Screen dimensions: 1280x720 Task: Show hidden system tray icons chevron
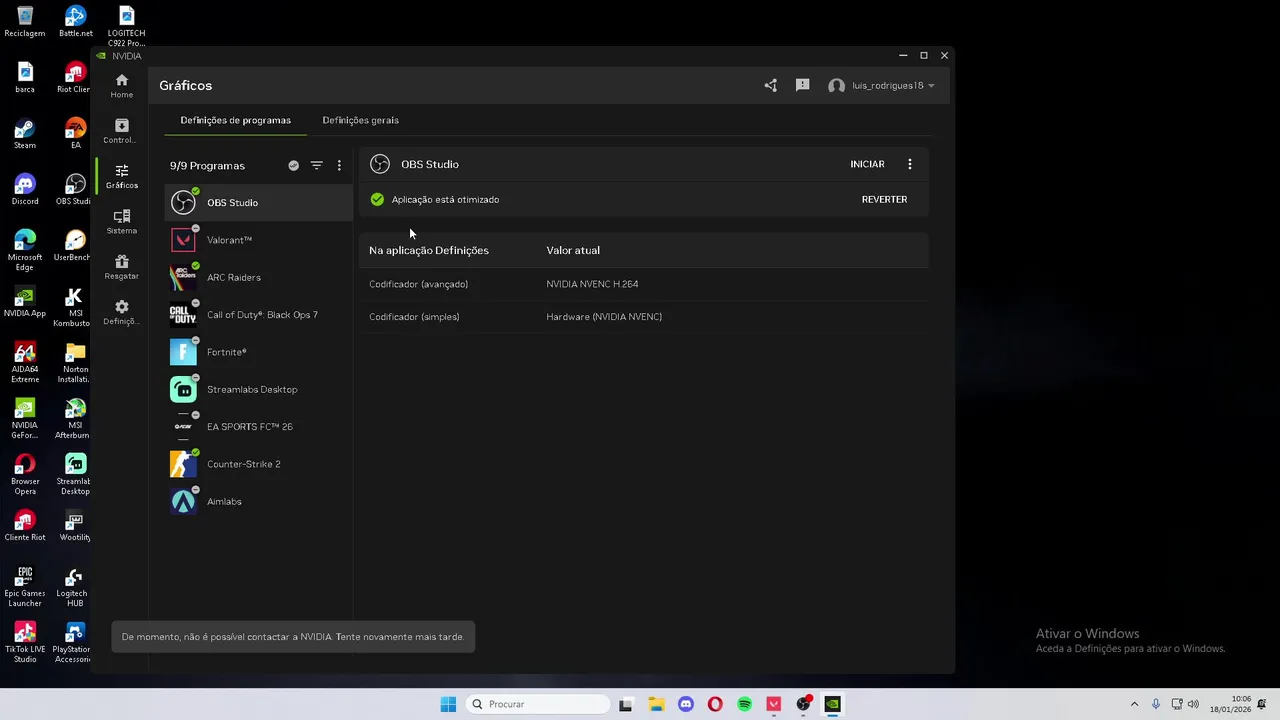point(1134,704)
